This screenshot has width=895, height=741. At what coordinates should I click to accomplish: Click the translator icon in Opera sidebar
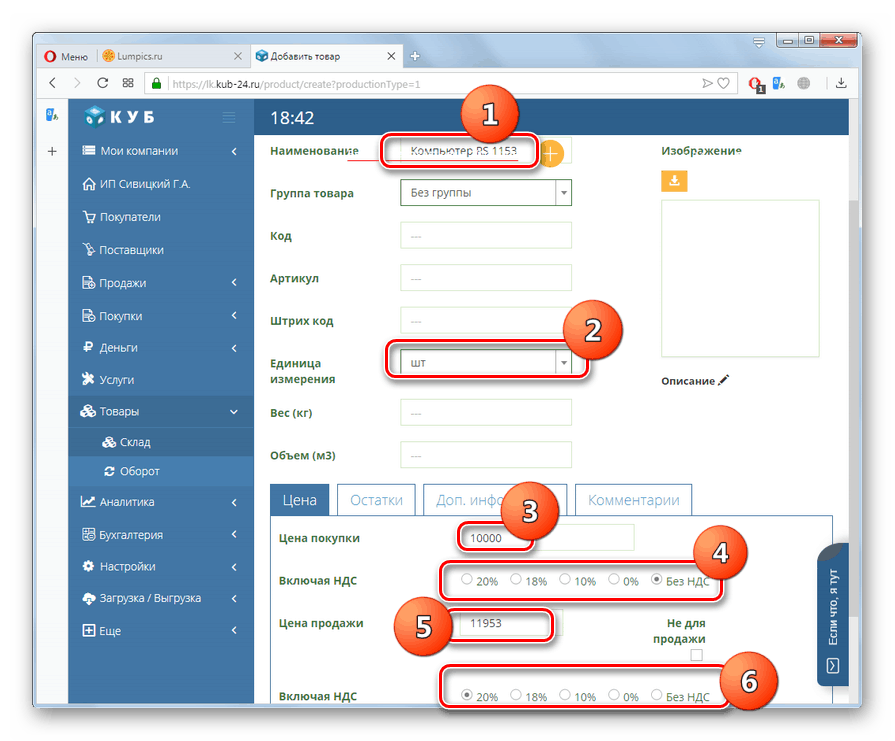(52, 115)
